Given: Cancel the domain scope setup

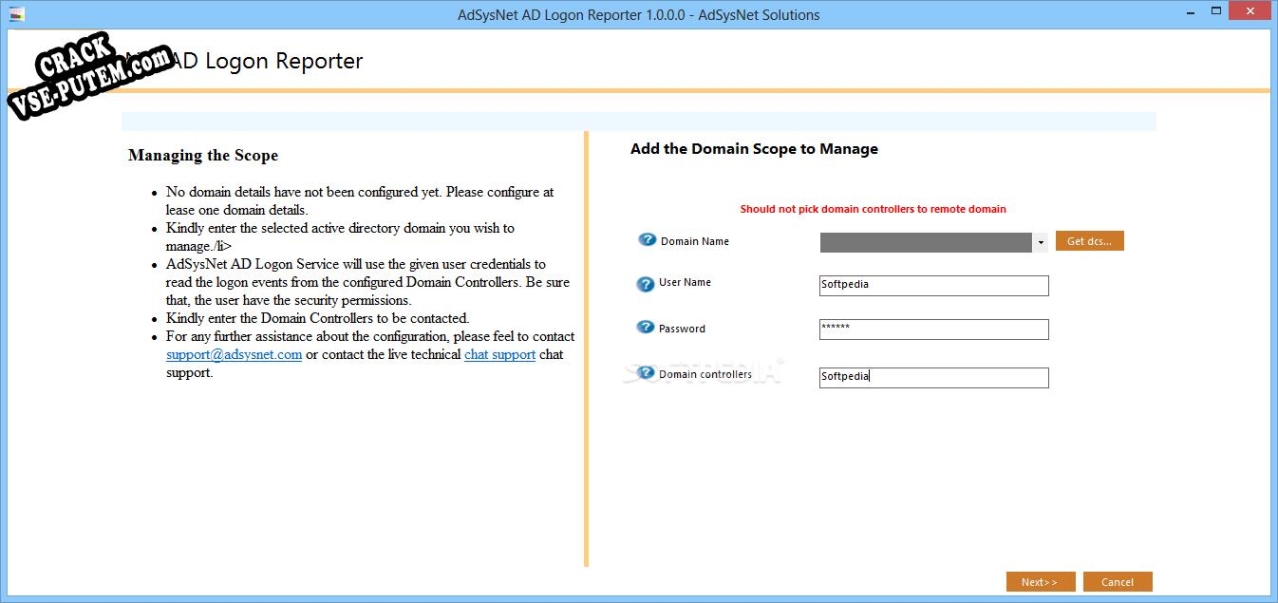Looking at the screenshot, I should (x=1117, y=582).
